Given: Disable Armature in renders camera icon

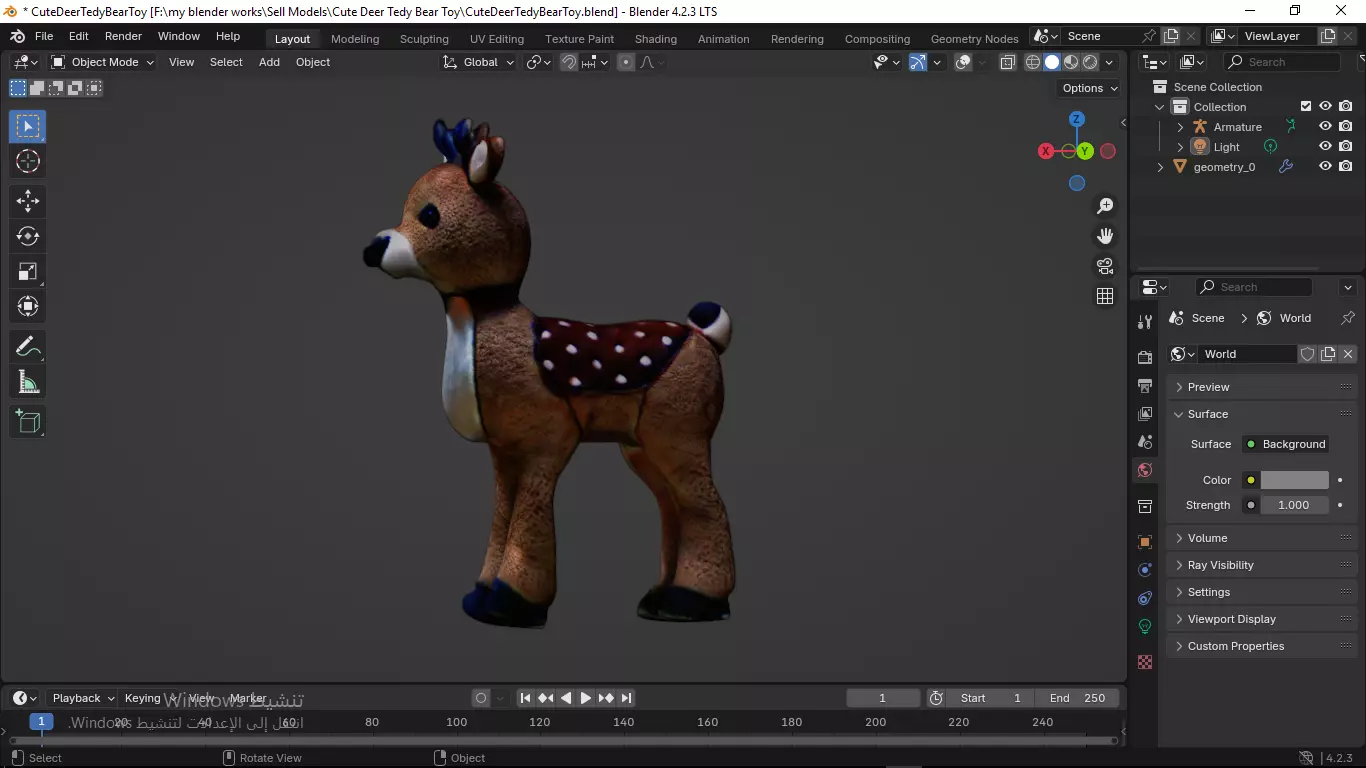Looking at the screenshot, I should tap(1346, 126).
